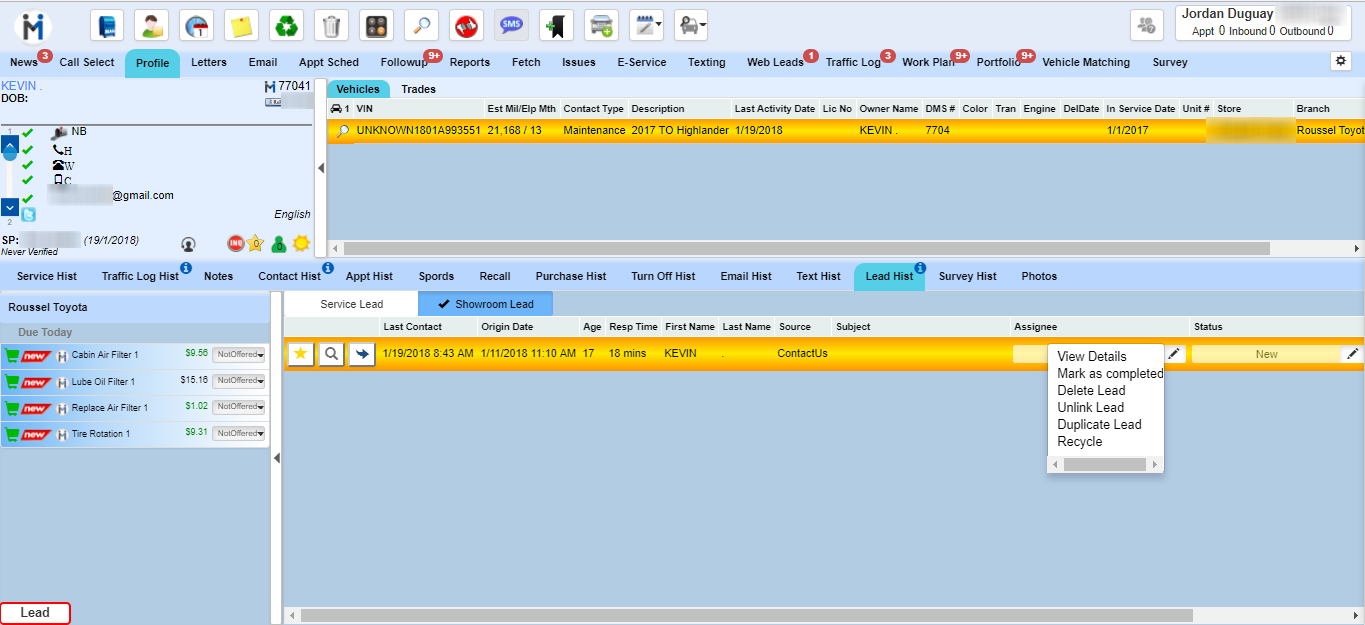Expand the calendar notepad toolbar dropdown
Image resolution: width=1365 pixels, height=625 pixels.
(647, 25)
